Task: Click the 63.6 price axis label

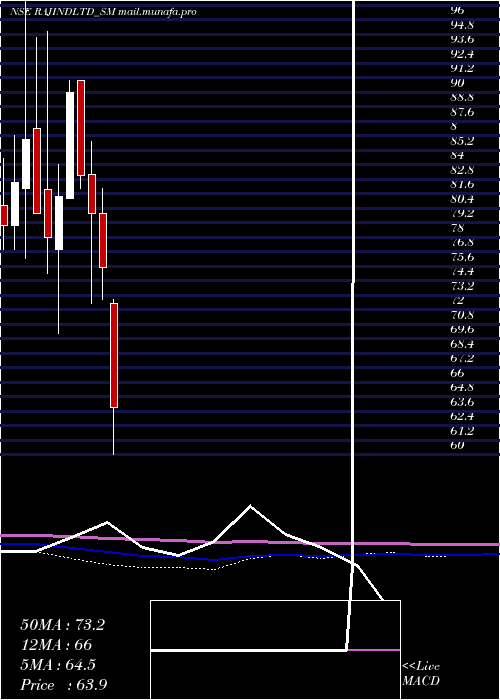Action: (x=462, y=401)
